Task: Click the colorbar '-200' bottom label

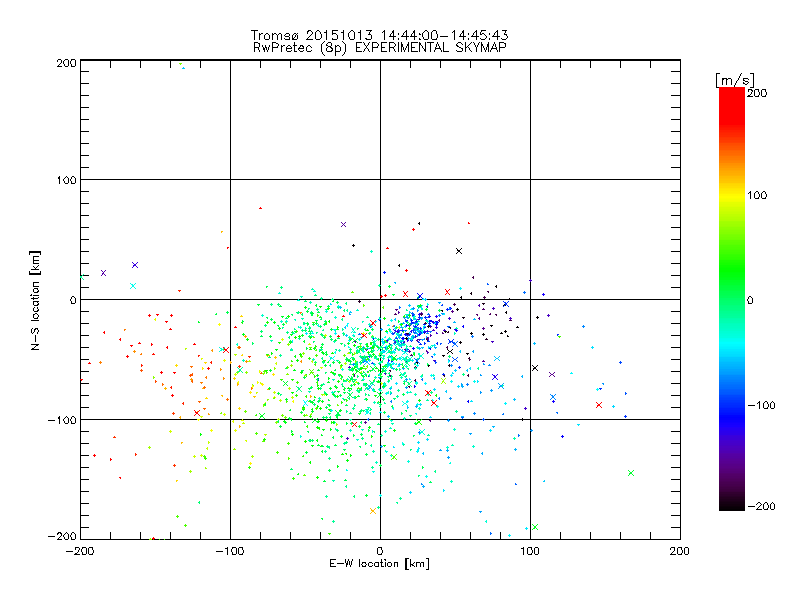Action: 761,506
